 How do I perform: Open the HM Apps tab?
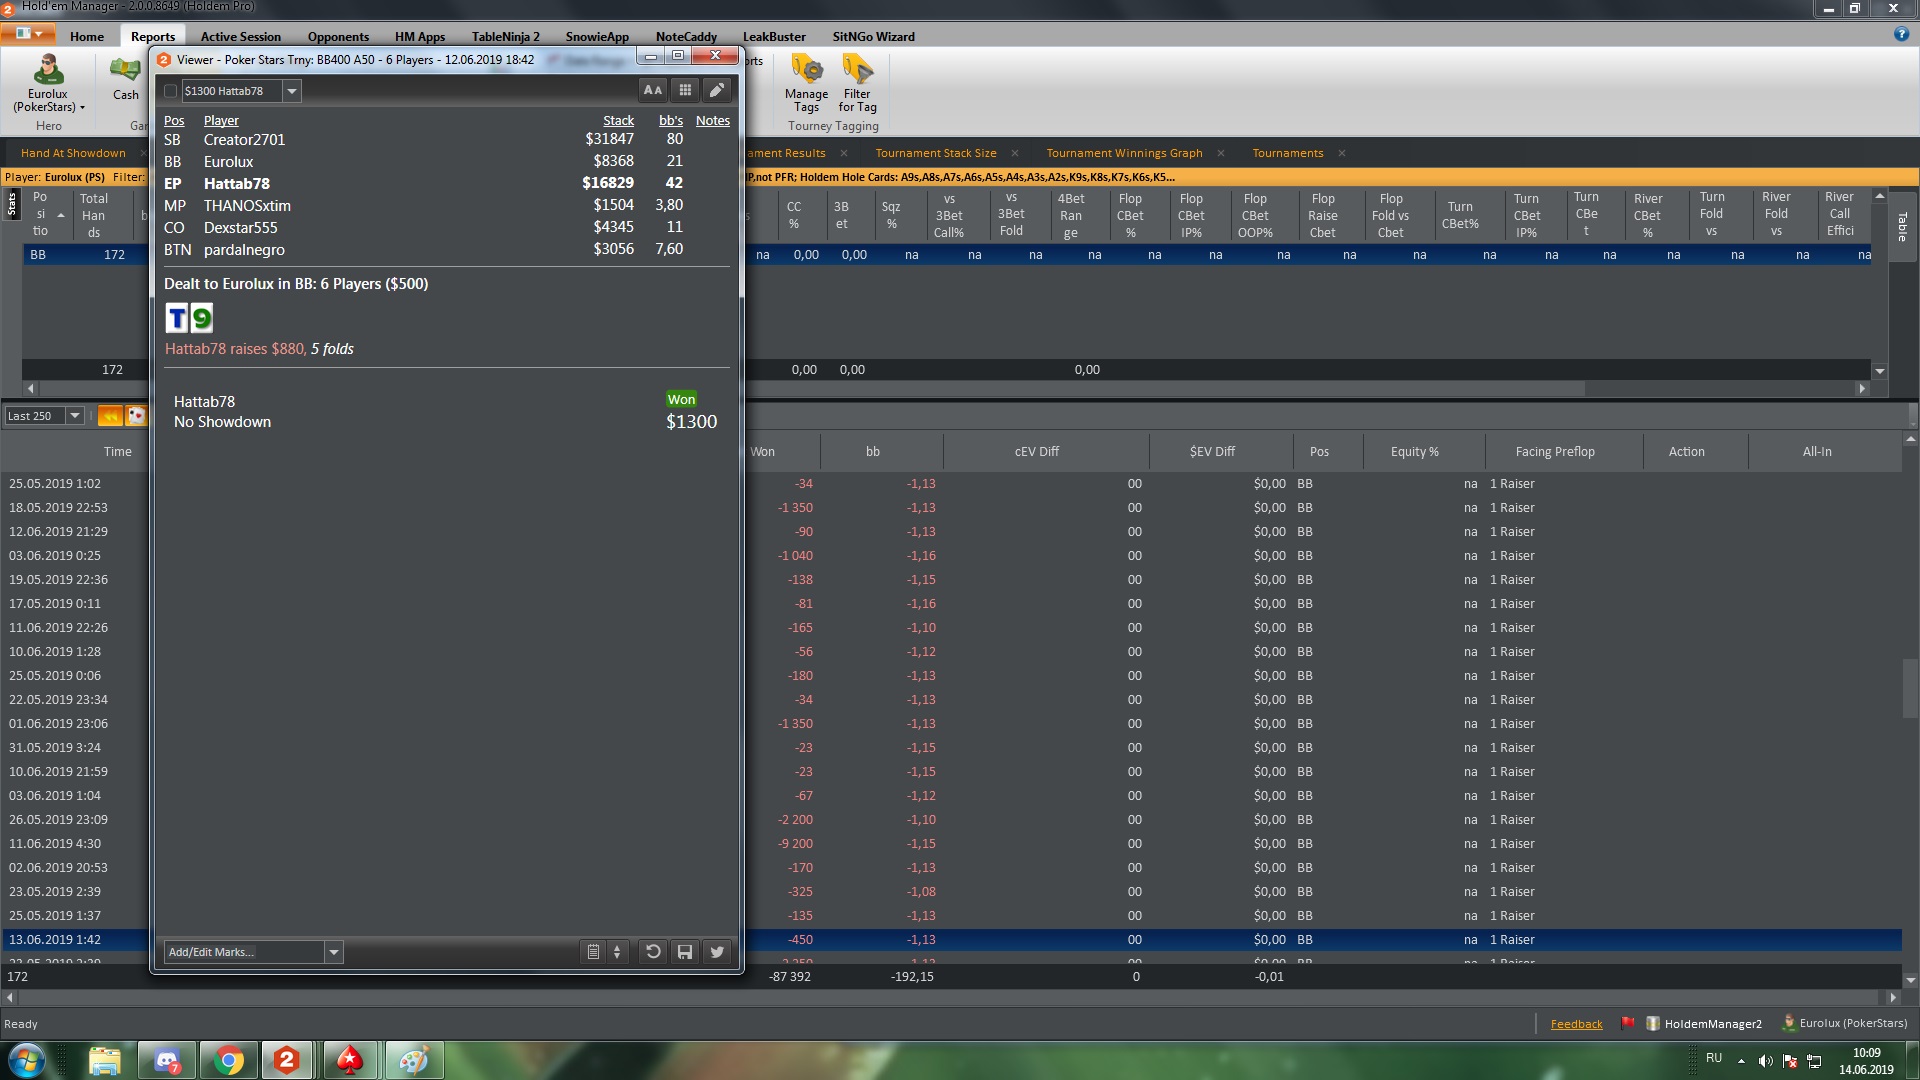(x=420, y=36)
